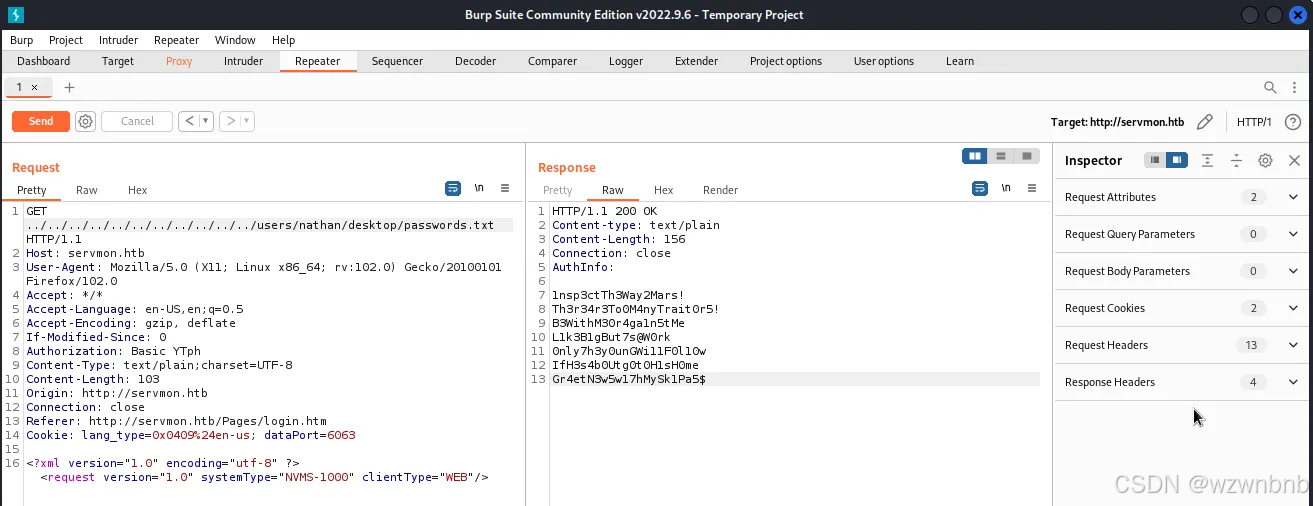Select response Render view tab

point(720,190)
